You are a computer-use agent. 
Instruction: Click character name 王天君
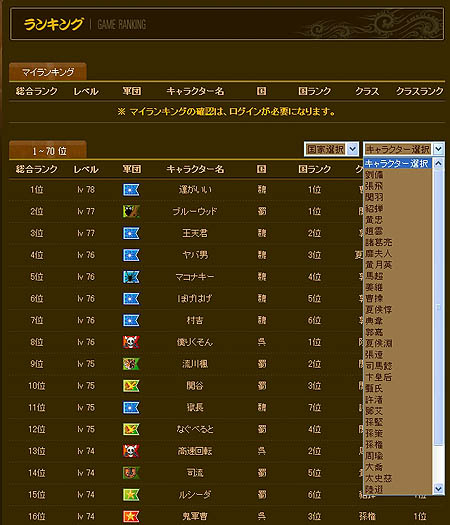click(195, 233)
